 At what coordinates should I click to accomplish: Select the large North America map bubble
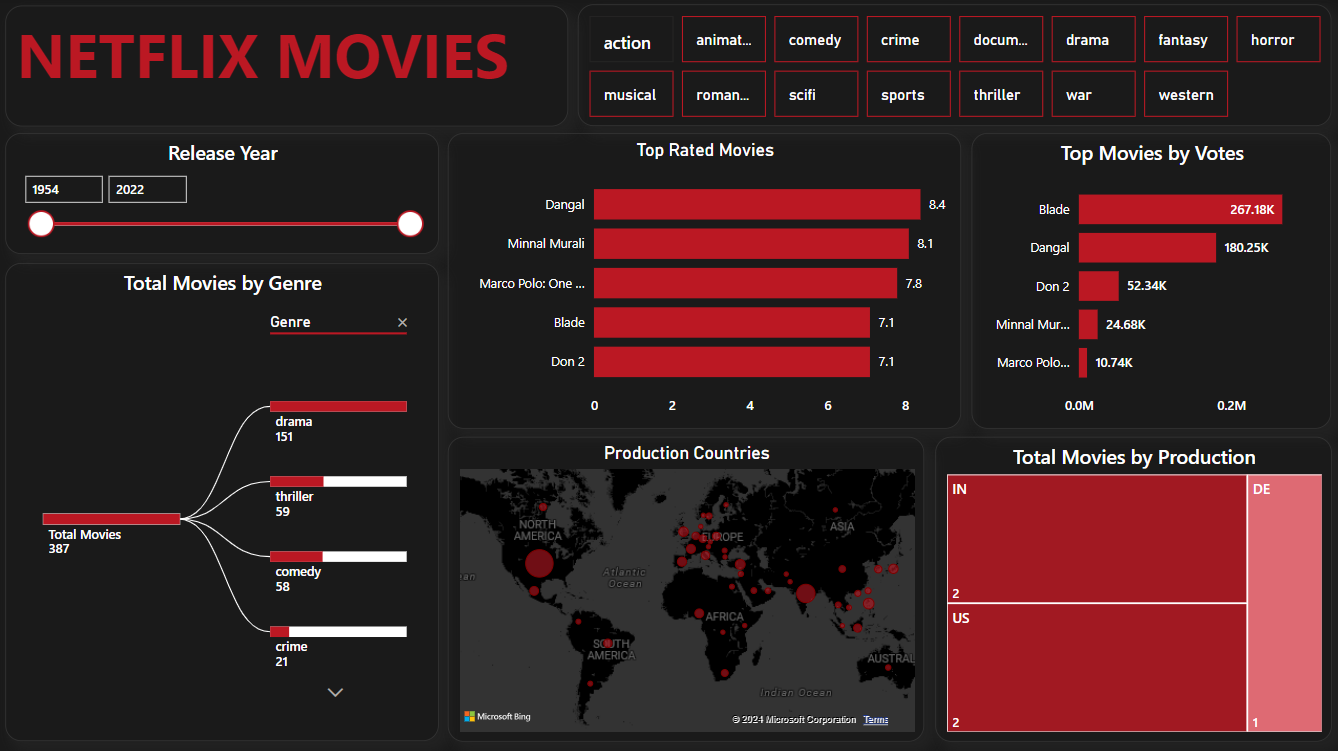(x=538, y=564)
